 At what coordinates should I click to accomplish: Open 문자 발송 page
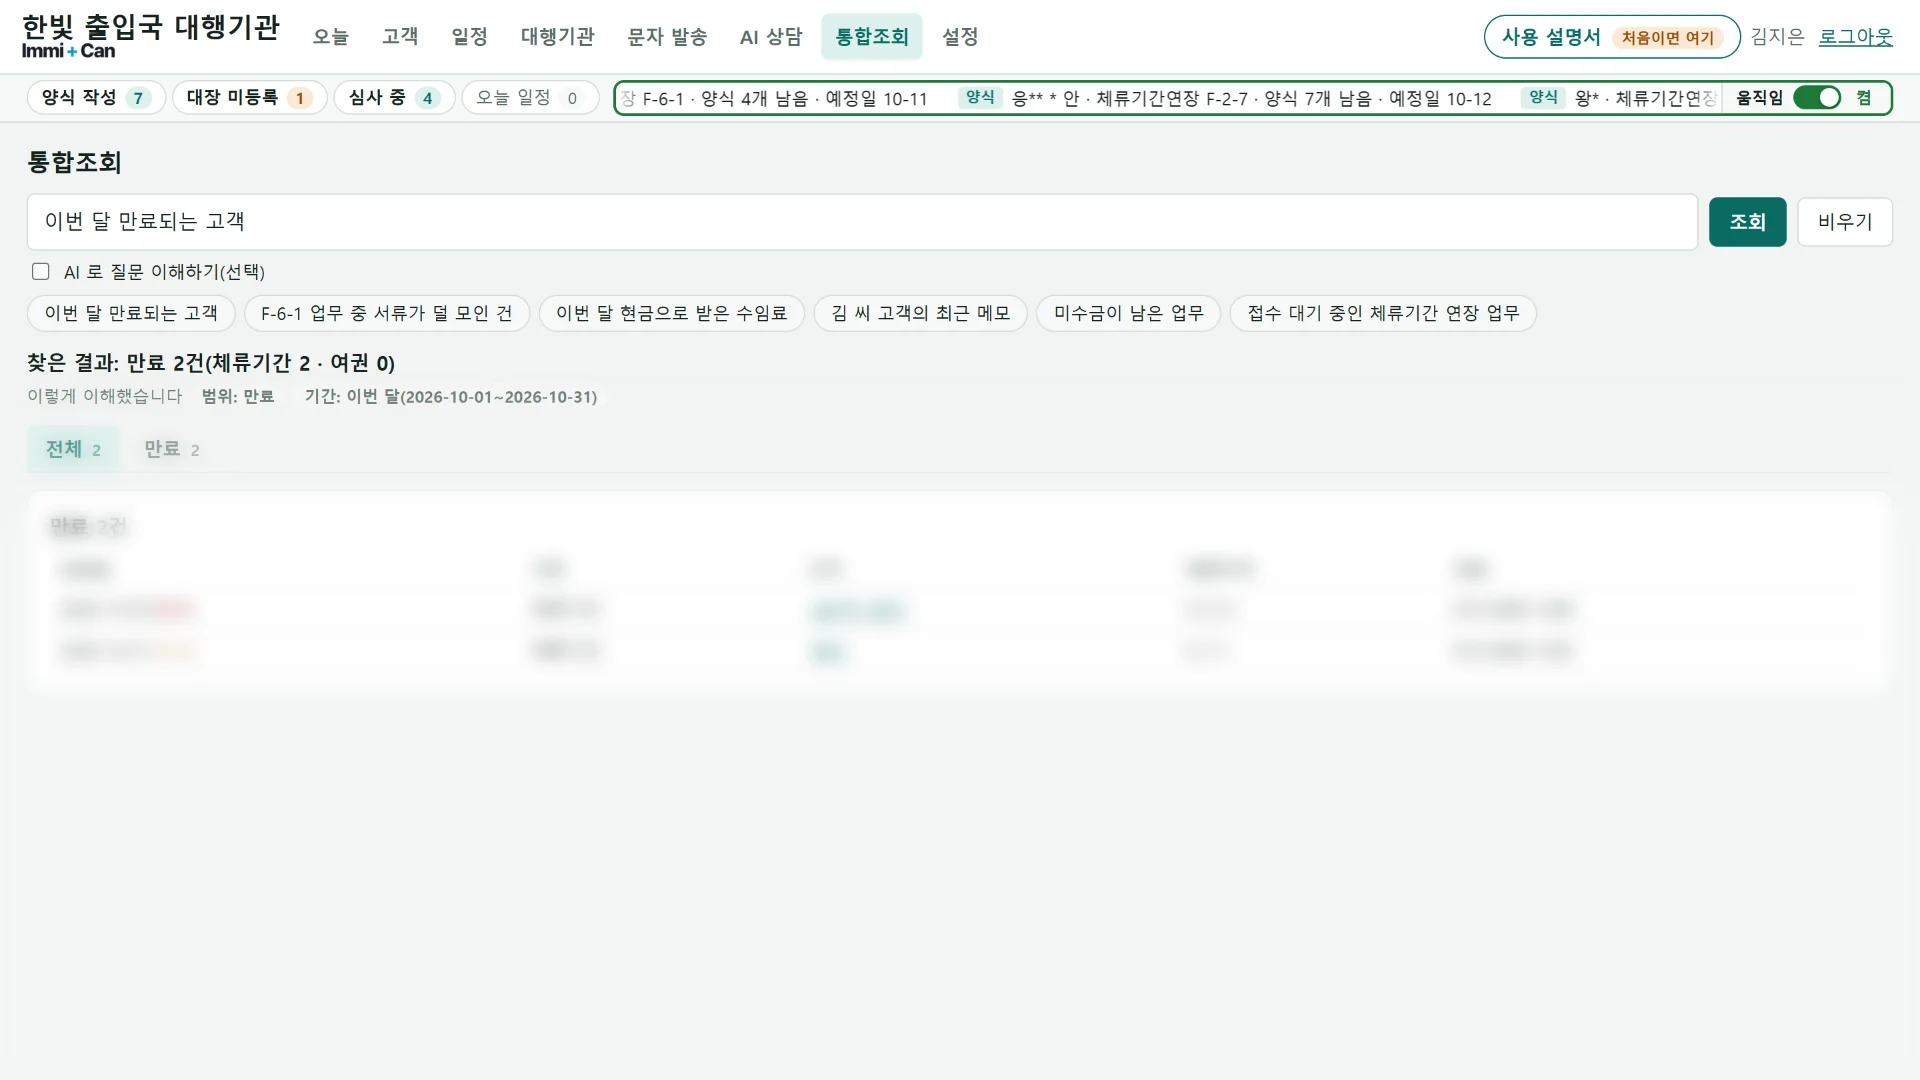pyautogui.click(x=667, y=37)
